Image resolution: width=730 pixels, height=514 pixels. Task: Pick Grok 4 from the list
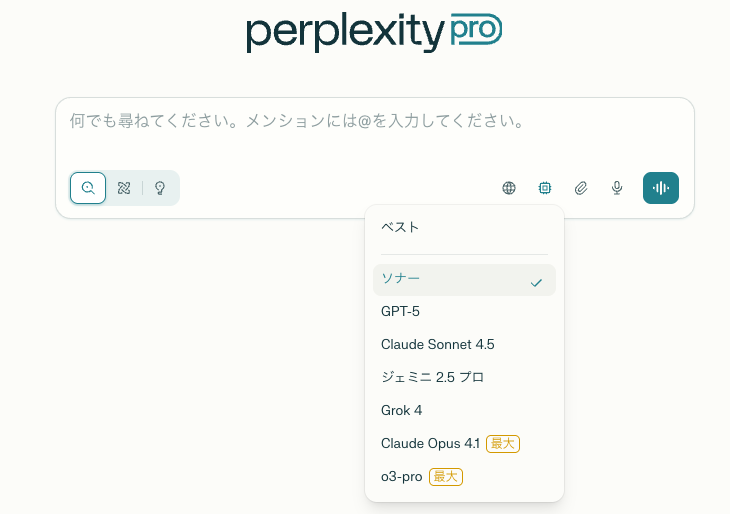coord(401,410)
